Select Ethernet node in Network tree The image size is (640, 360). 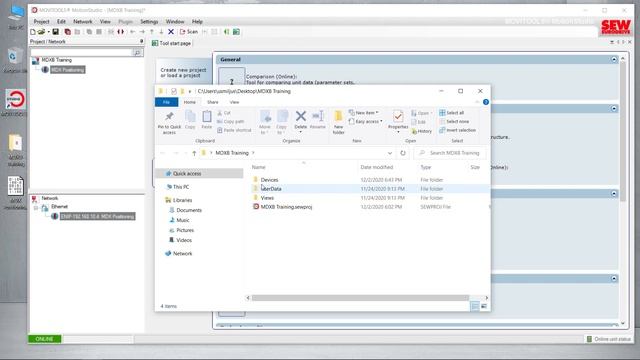(x=60, y=207)
